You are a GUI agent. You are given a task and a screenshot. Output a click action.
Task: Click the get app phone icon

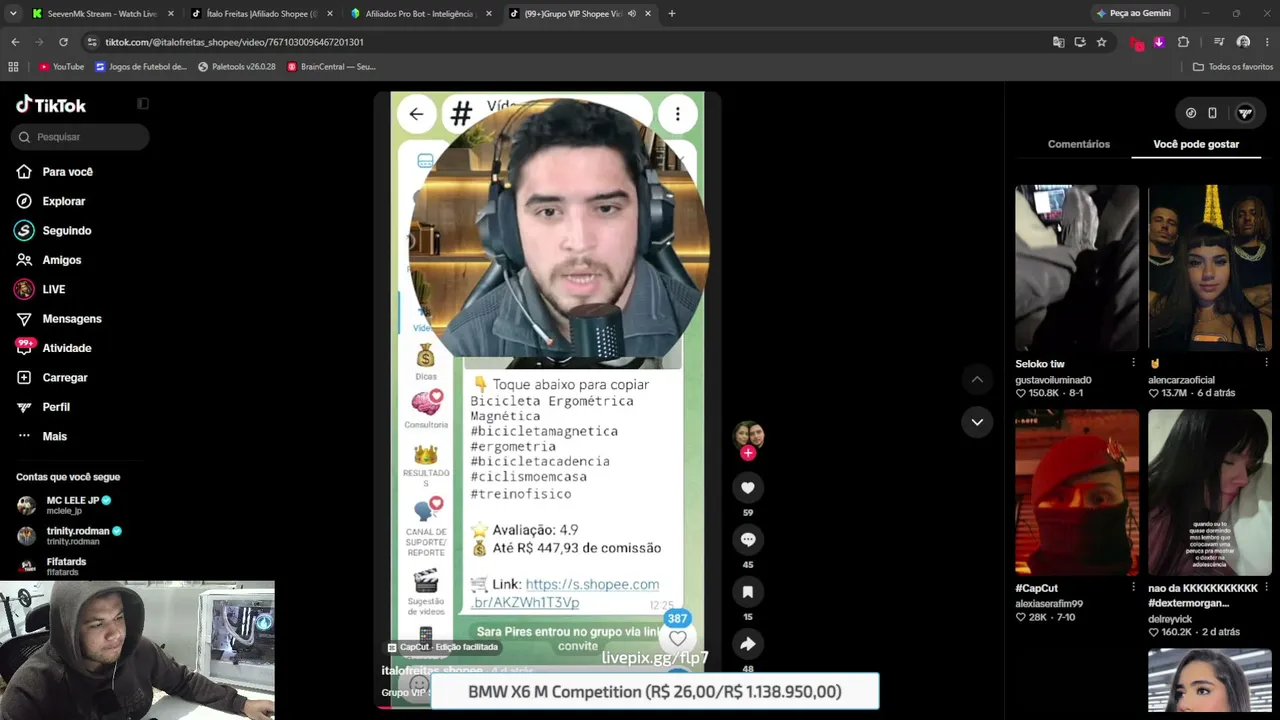[1212, 113]
